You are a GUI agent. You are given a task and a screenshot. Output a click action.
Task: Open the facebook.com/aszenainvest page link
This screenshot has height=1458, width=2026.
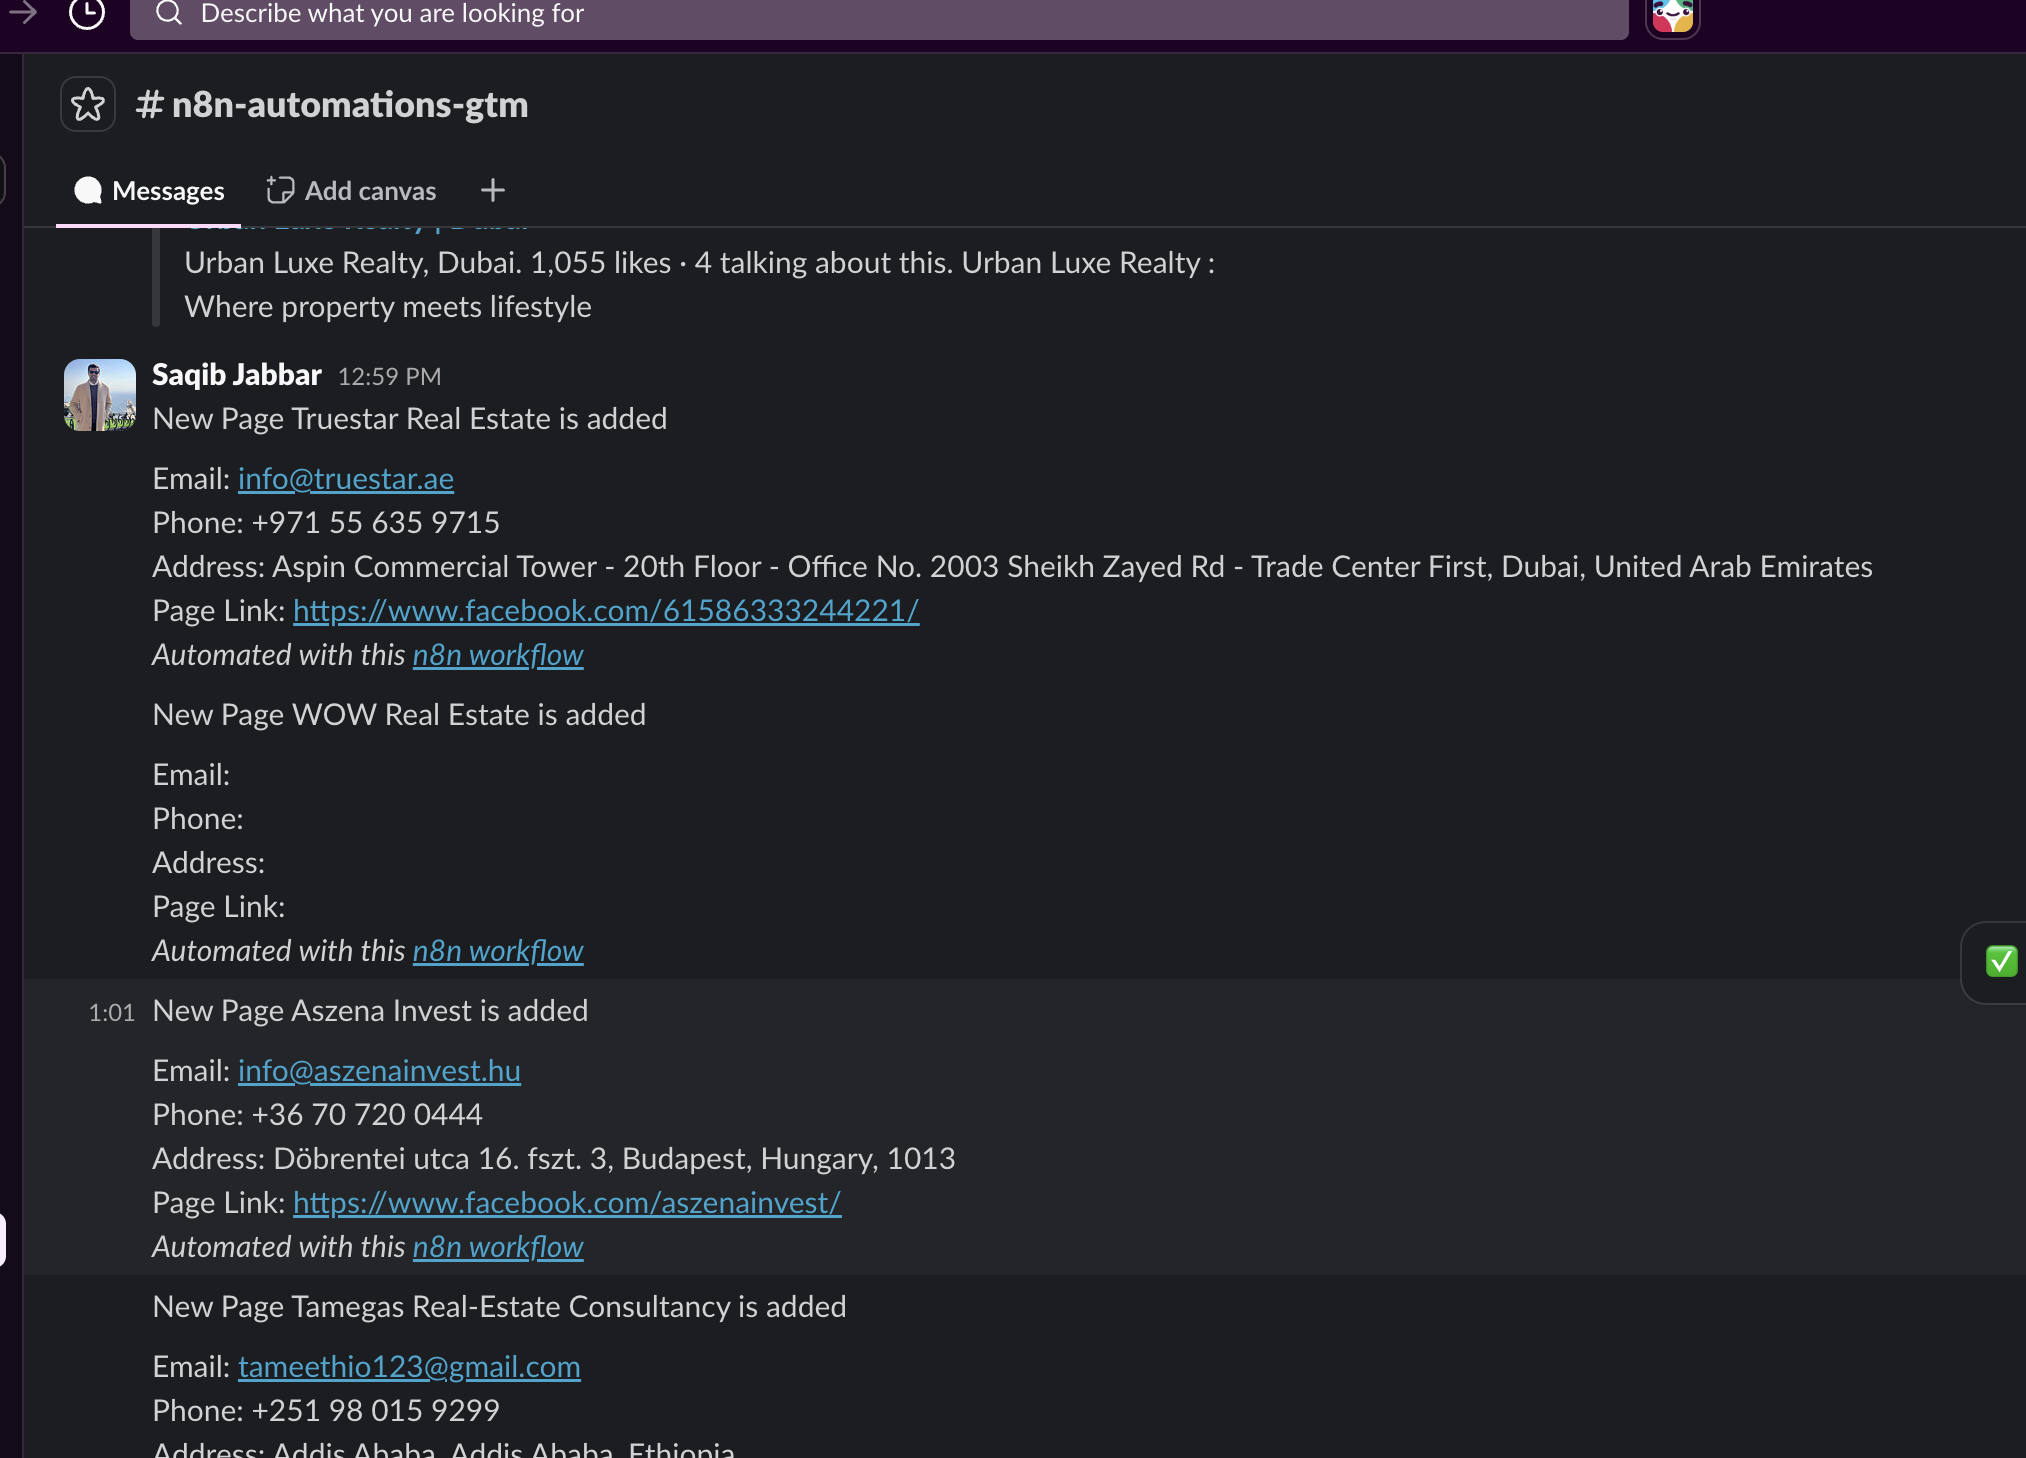(x=567, y=1203)
